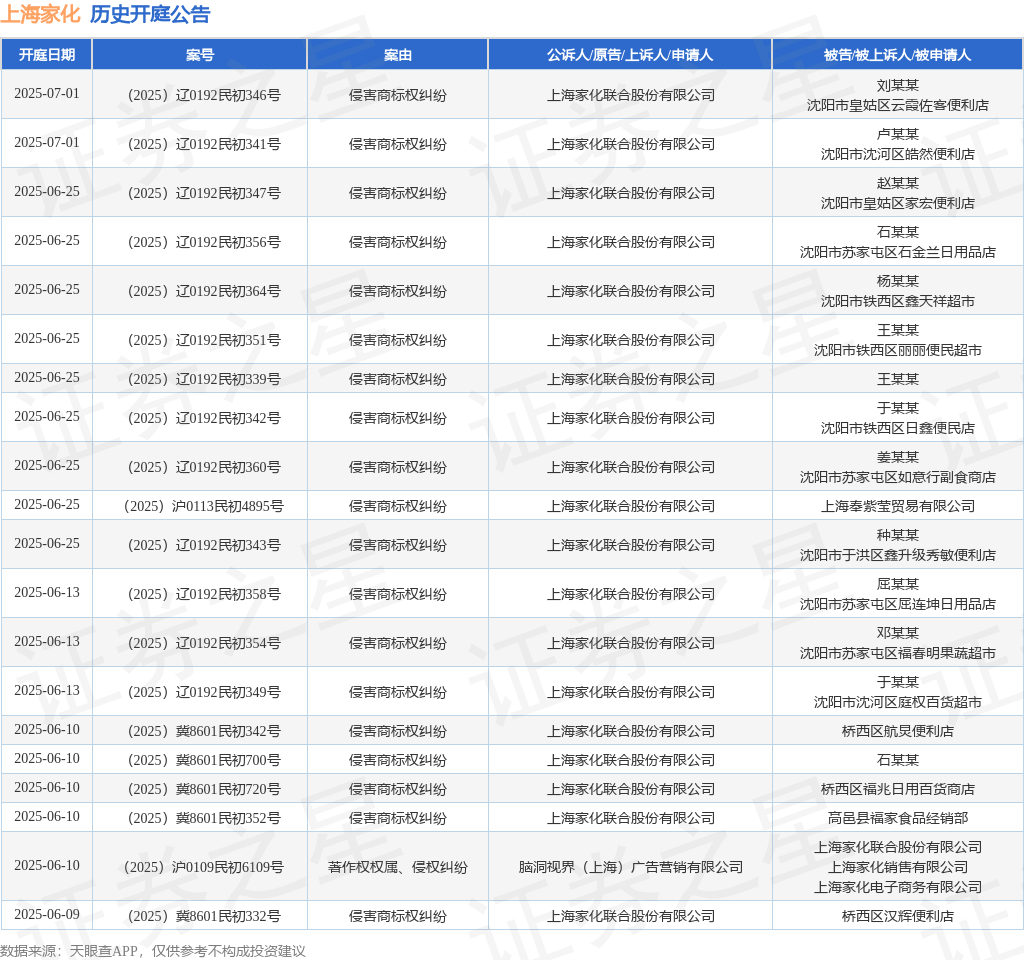Click defendant name 姜某某
Screen dimensions: 1024x960
pyautogui.click(x=897, y=457)
